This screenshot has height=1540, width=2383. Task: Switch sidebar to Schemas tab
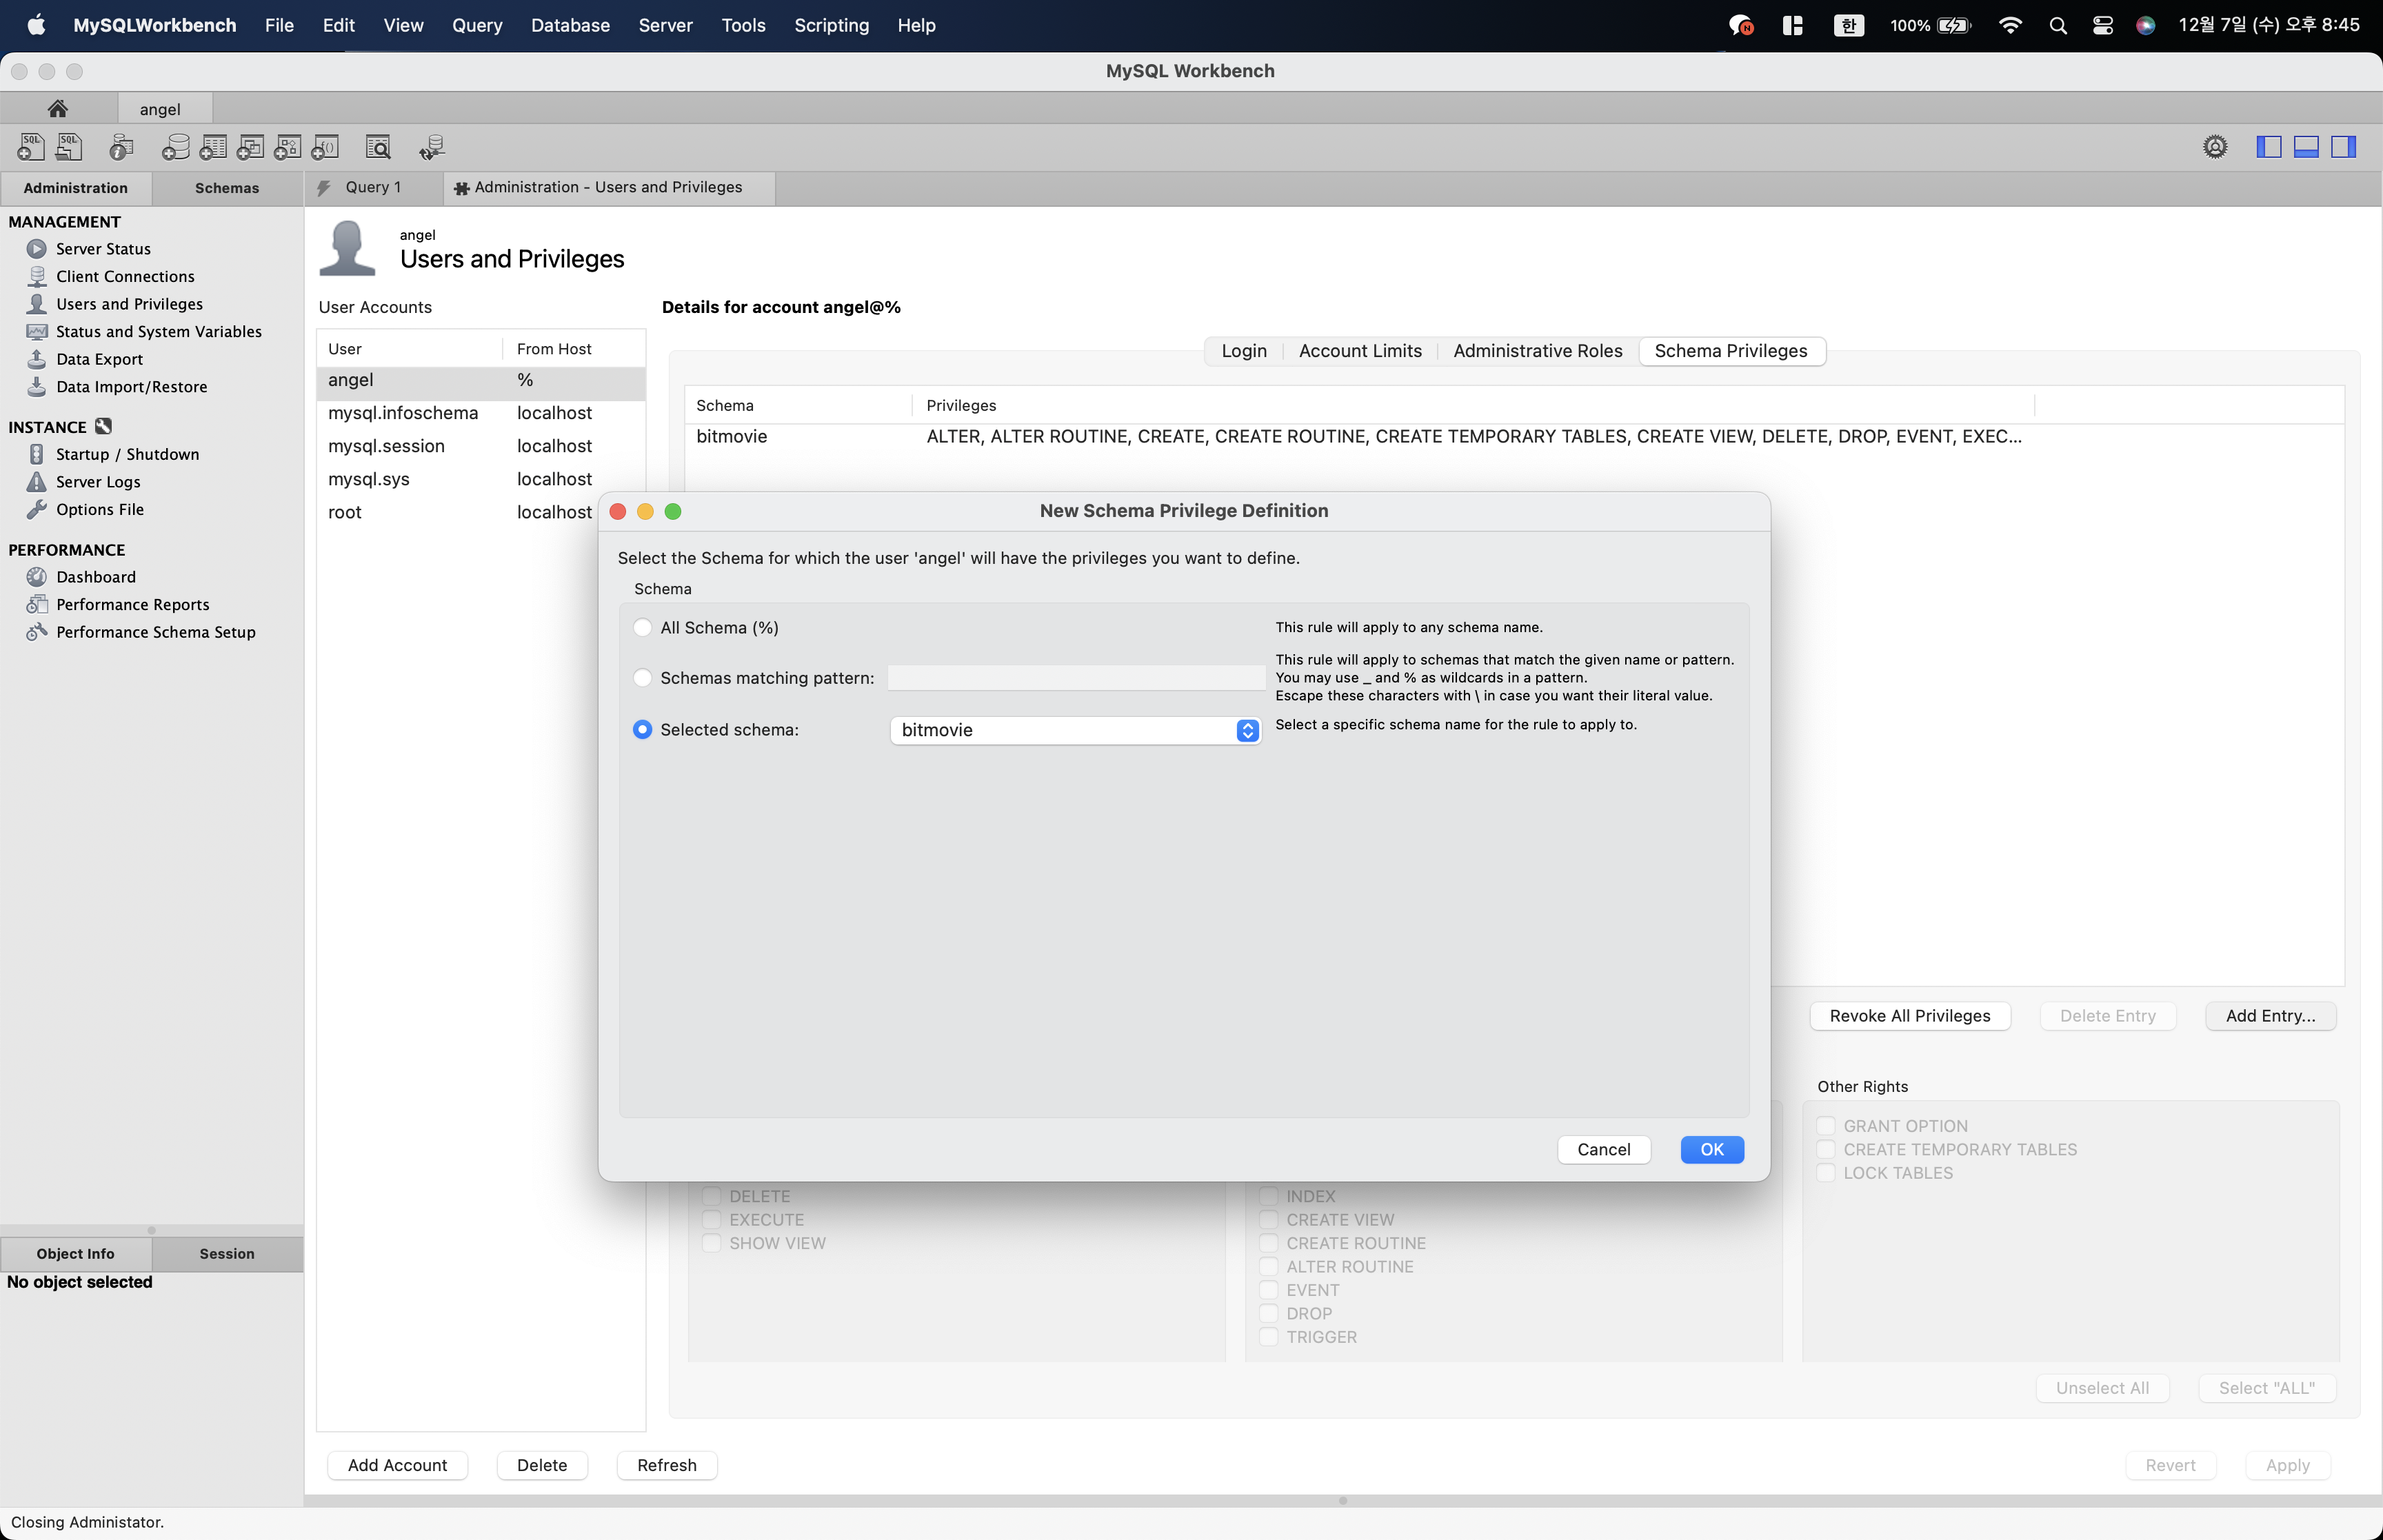point(227,188)
